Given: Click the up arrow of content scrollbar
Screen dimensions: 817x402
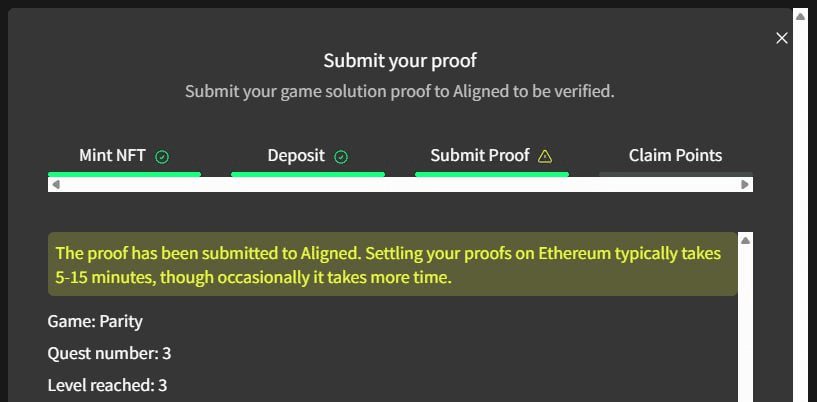Looking at the screenshot, I should (x=745, y=240).
